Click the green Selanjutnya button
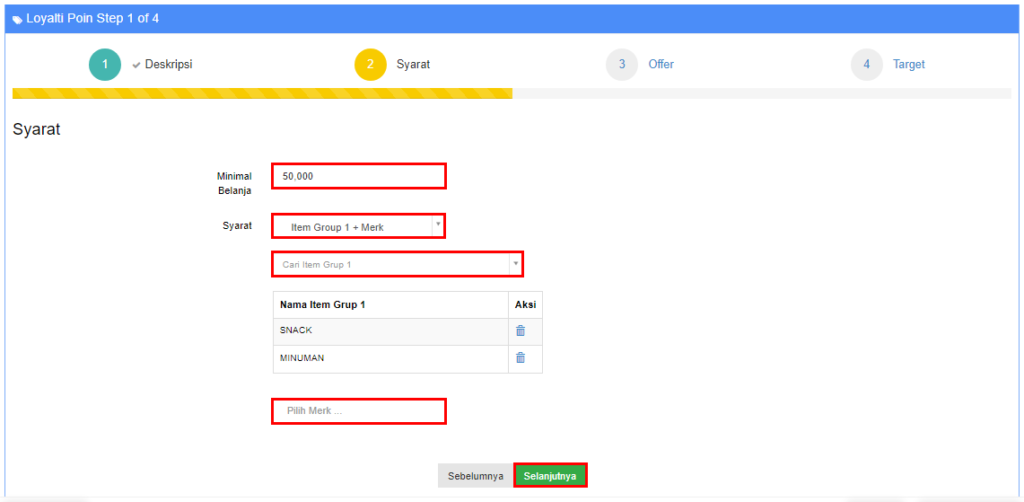Viewport: 1024px width, 502px height. (x=550, y=476)
